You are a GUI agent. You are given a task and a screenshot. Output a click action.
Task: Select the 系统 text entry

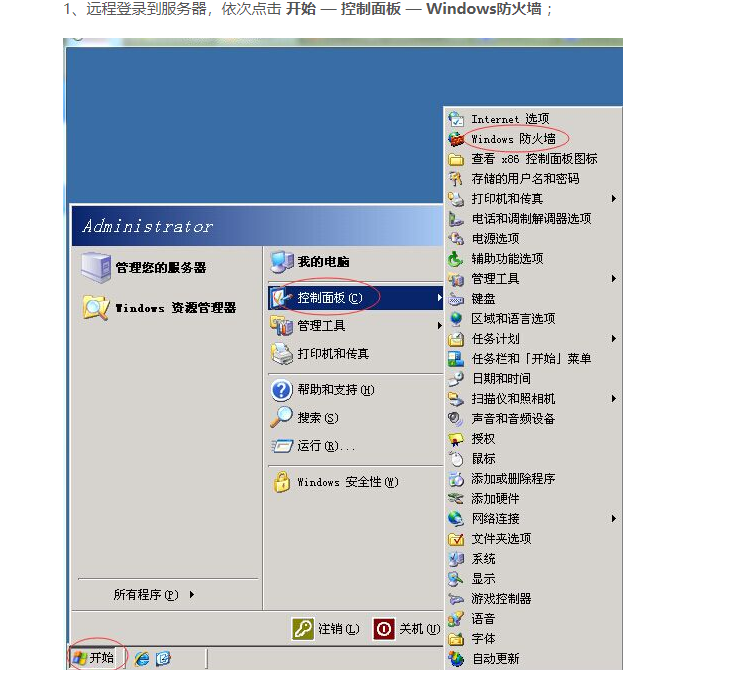483,559
